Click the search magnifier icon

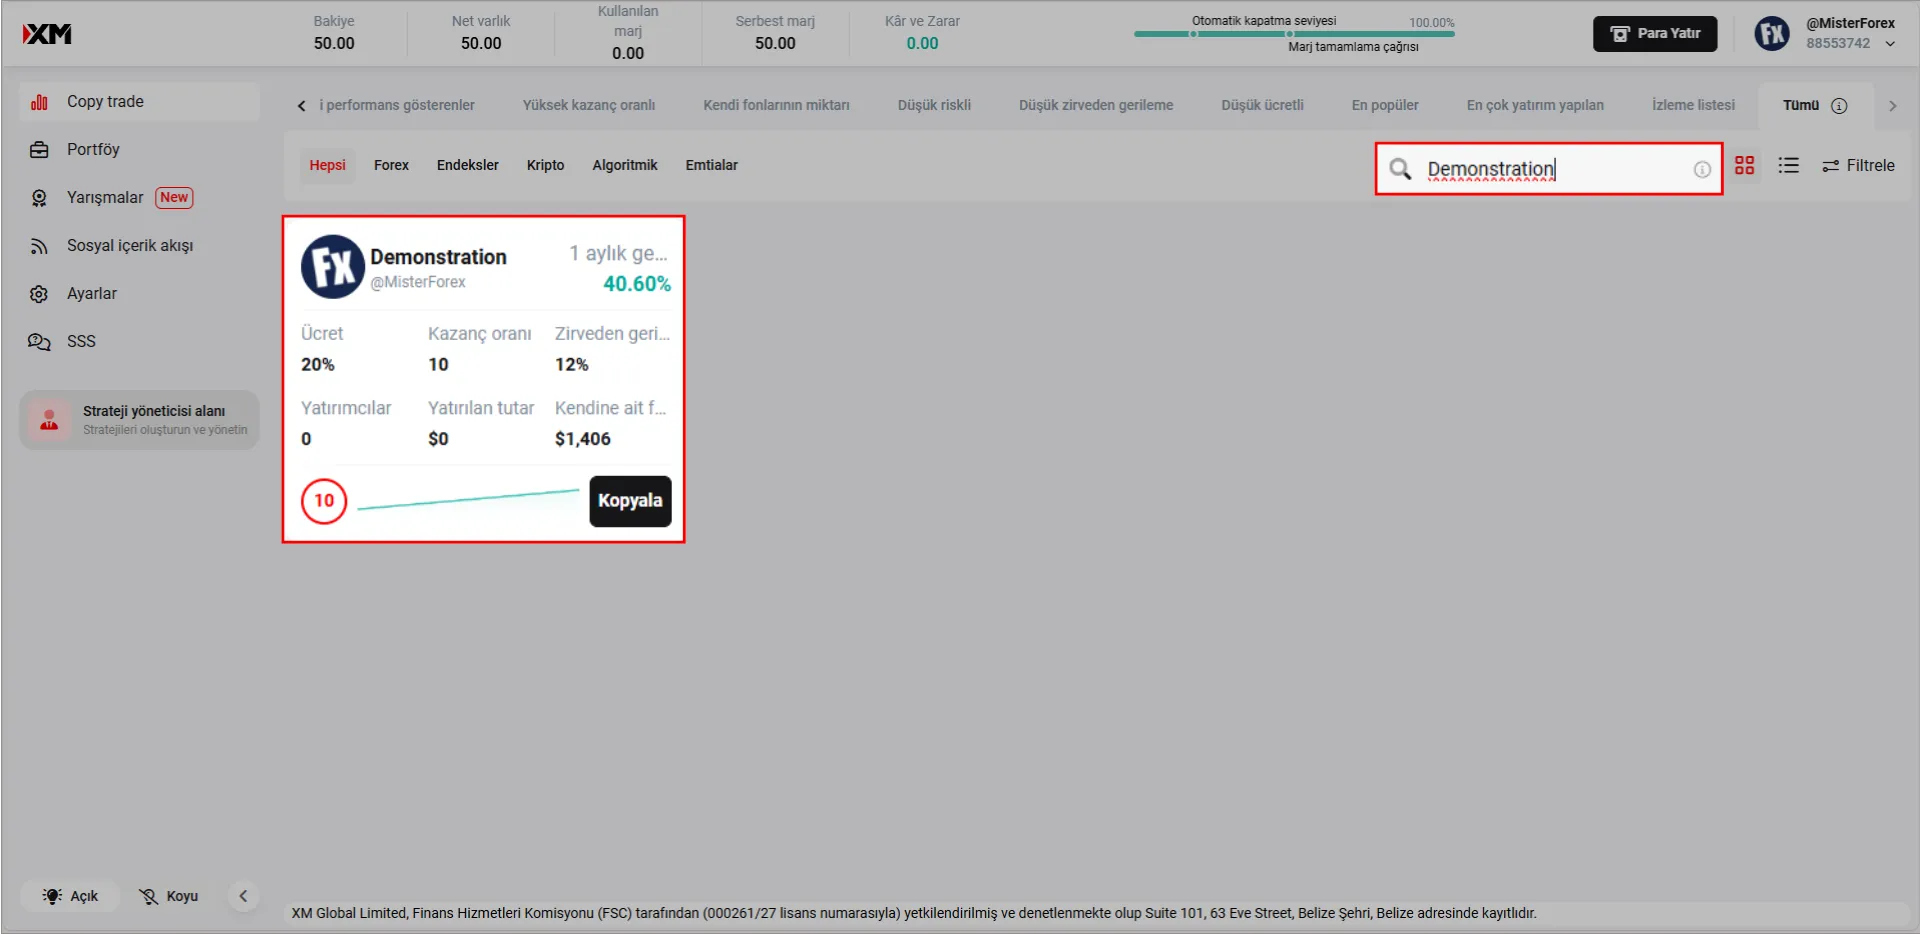tap(1400, 169)
